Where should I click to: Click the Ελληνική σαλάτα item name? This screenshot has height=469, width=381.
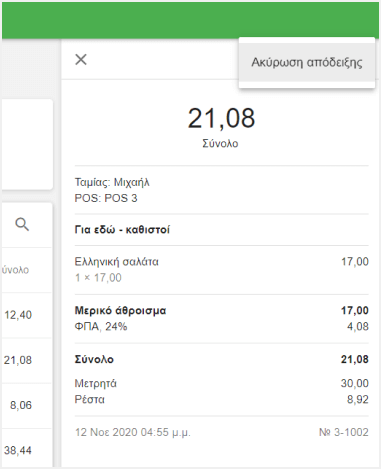(x=116, y=262)
